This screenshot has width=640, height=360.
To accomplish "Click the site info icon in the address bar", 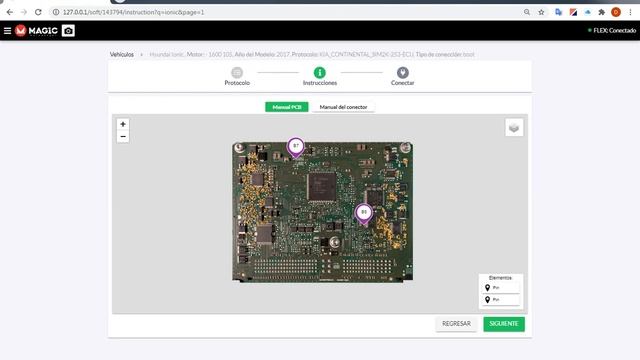I will [56, 12].
